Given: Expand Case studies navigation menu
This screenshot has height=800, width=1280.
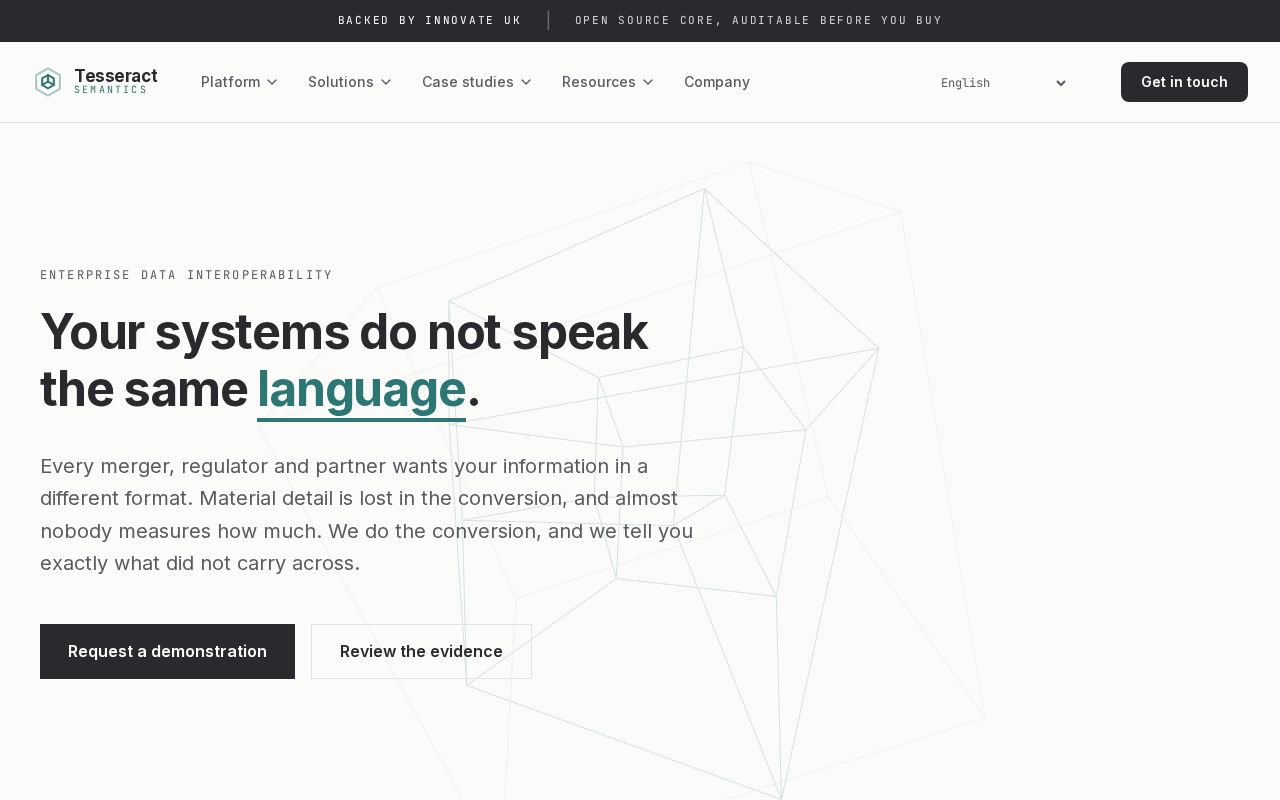Looking at the screenshot, I should pyautogui.click(x=477, y=82).
